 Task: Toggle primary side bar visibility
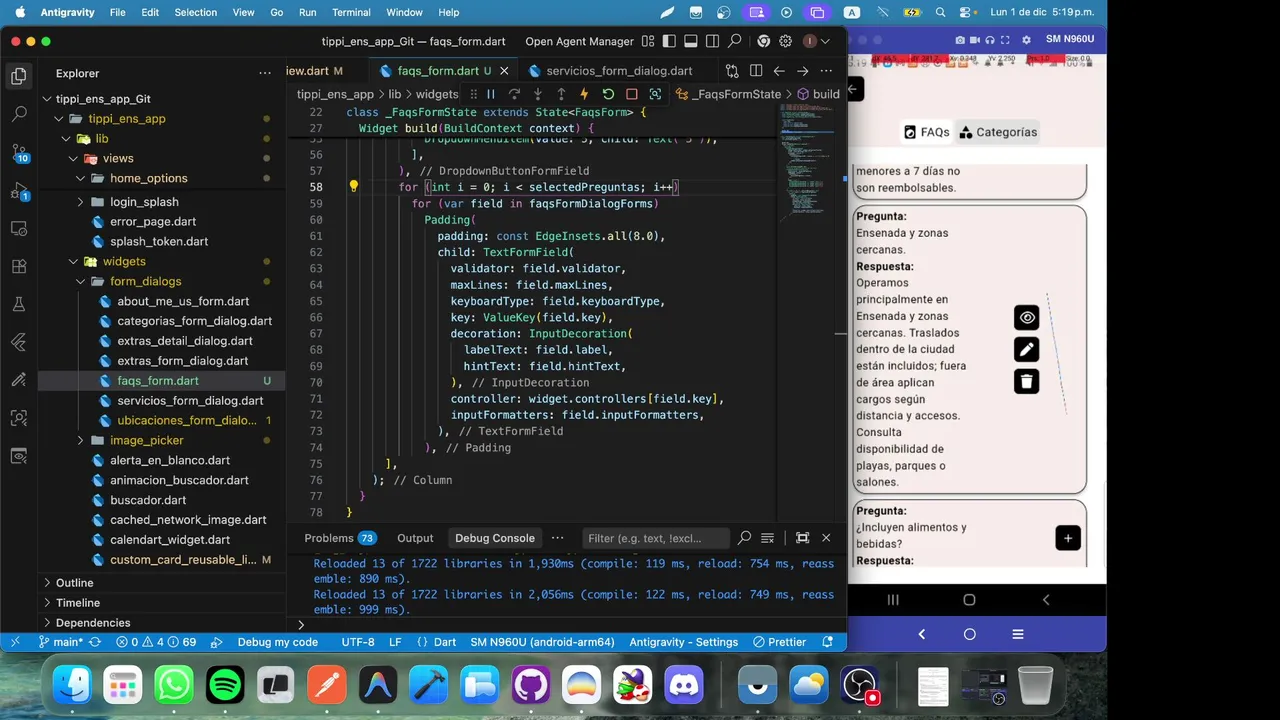[668, 41]
